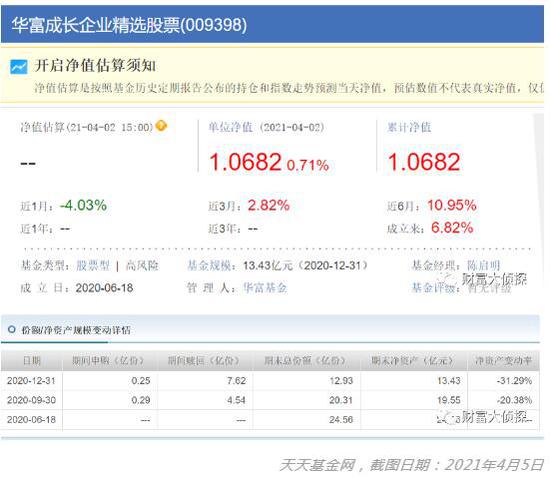Open the 单位净值 link
This screenshot has height=479, width=550.
click(x=230, y=127)
